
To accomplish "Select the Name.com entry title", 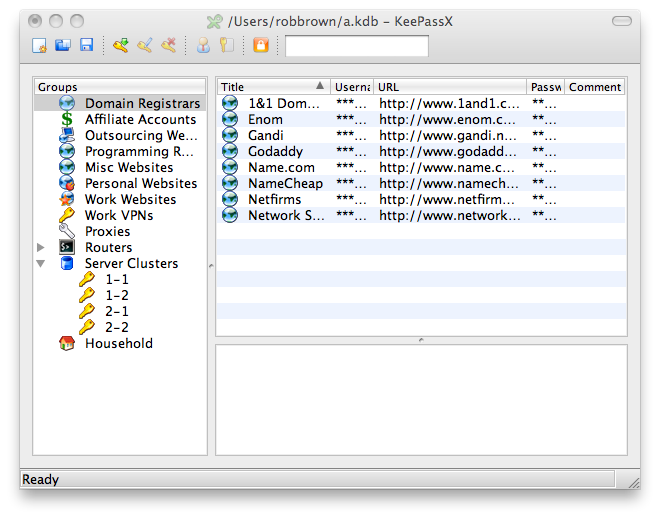I will click(x=282, y=168).
